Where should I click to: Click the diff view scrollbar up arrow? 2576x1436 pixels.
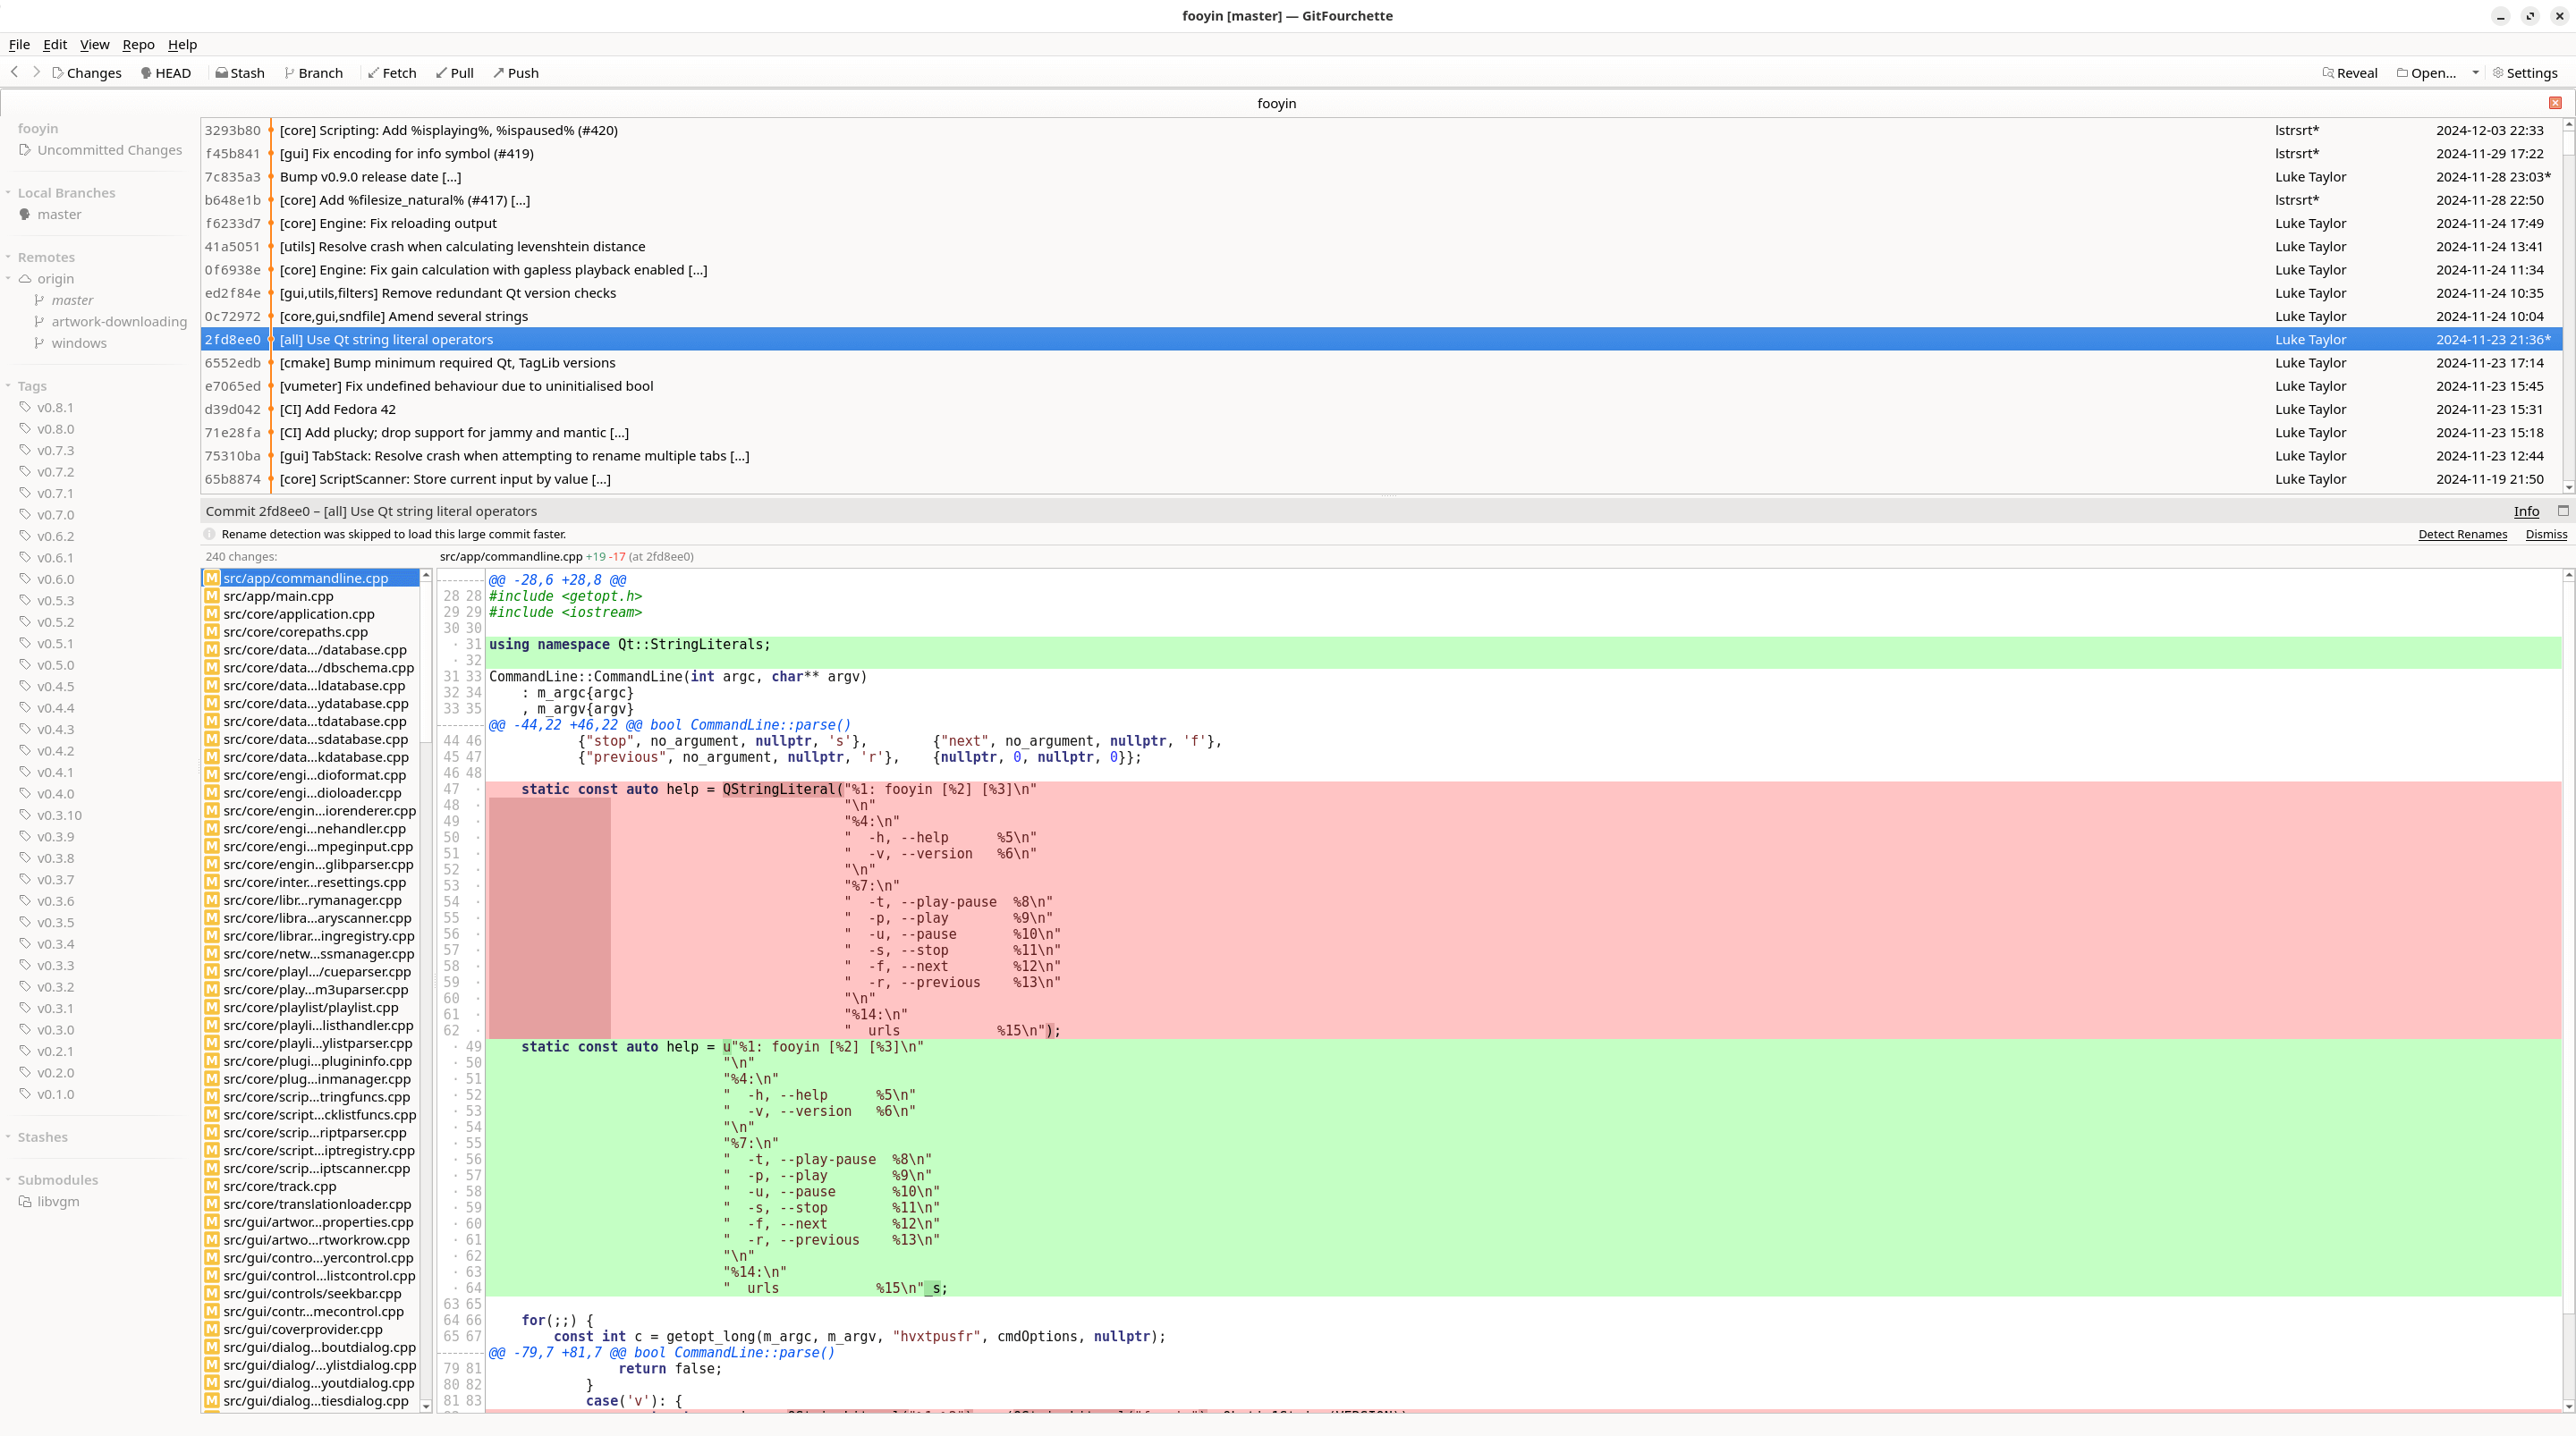pos(2568,575)
